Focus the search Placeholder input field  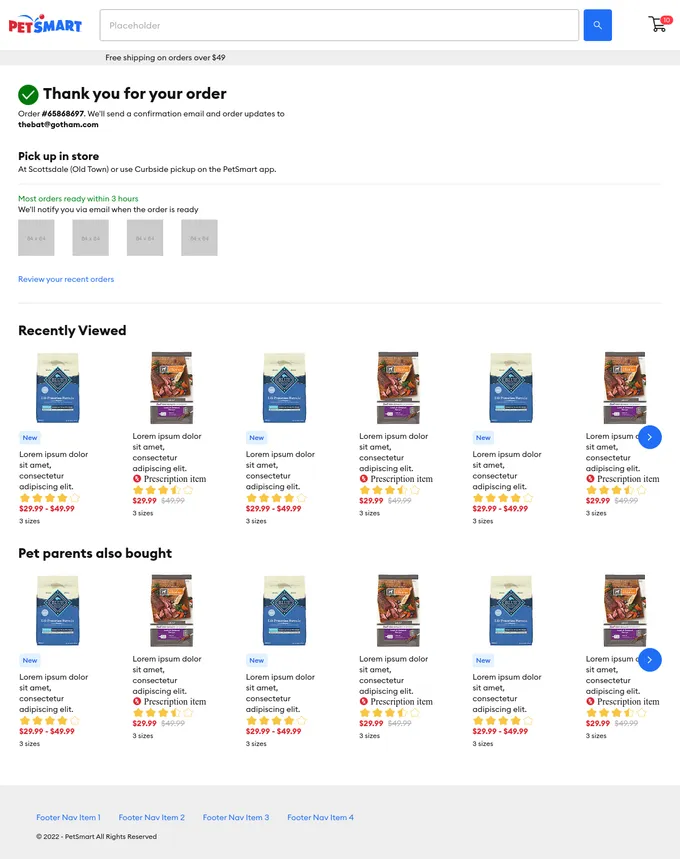point(339,25)
